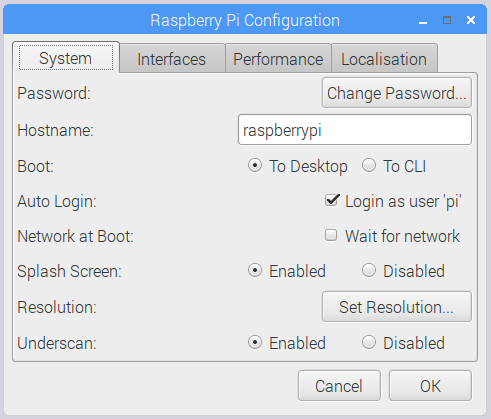Select the Localisation tab
Viewport: 491px width, 419px height.
pyautogui.click(x=384, y=59)
